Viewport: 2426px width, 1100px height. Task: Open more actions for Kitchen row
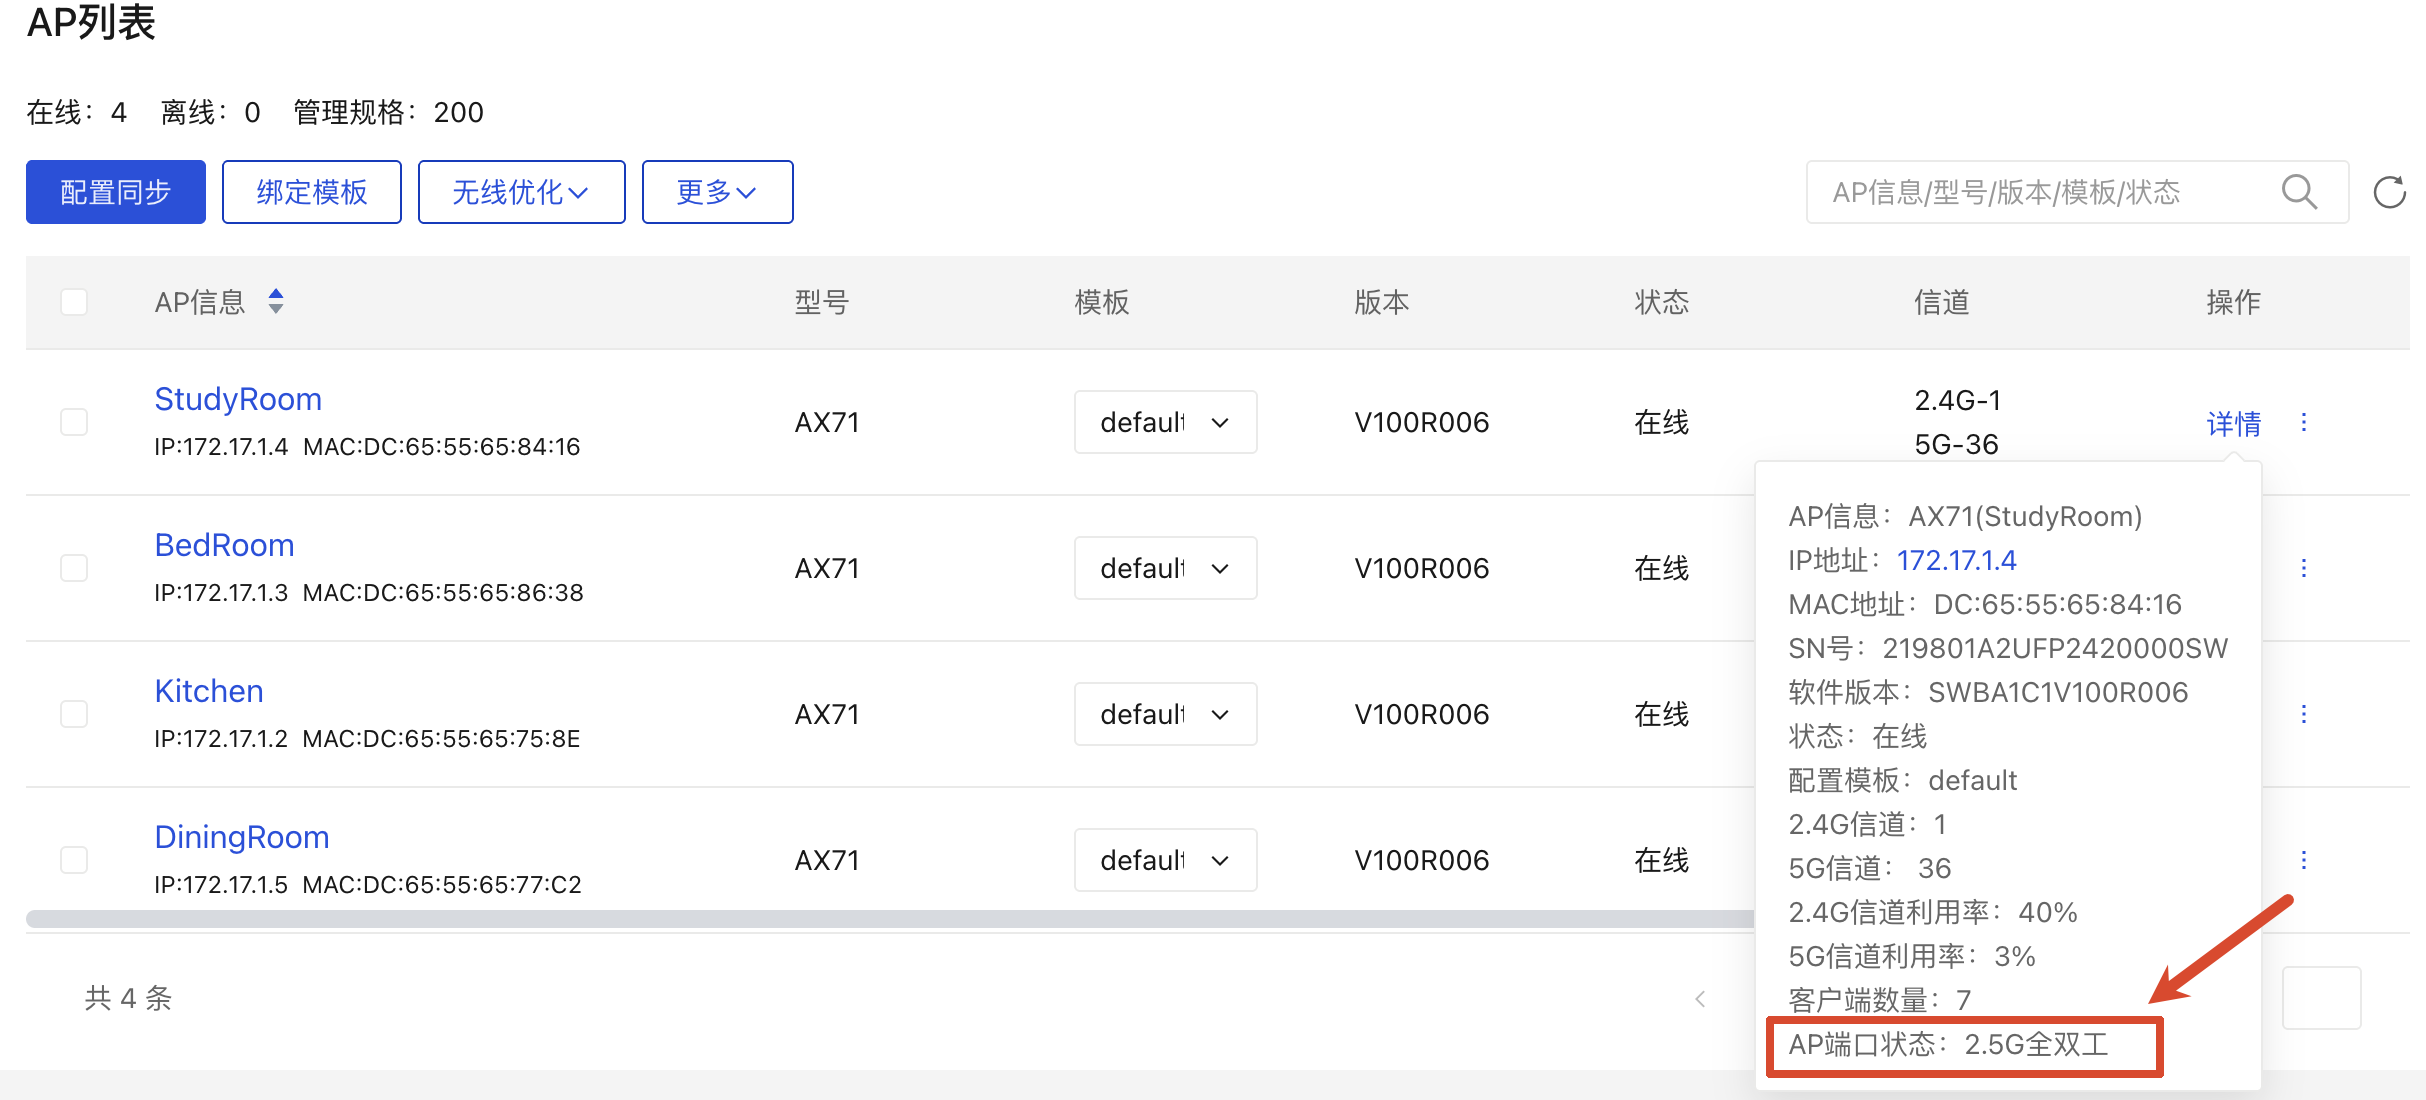coord(2304,714)
